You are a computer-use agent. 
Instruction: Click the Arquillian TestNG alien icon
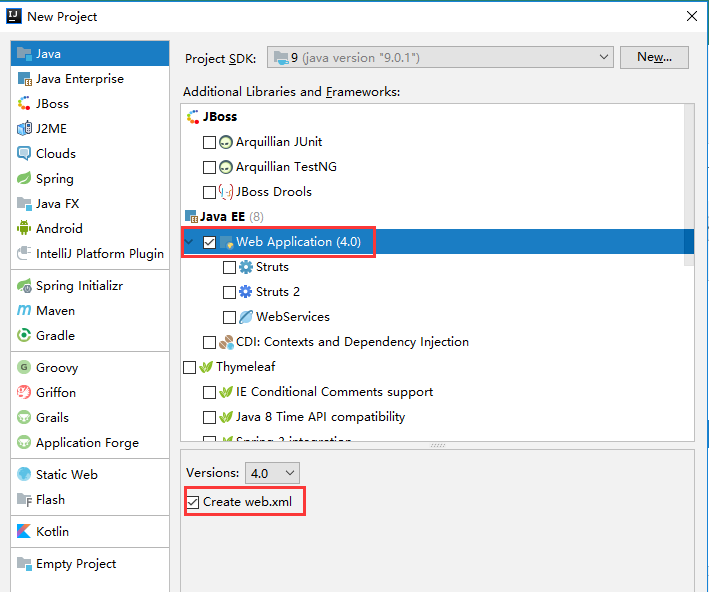tap(226, 167)
